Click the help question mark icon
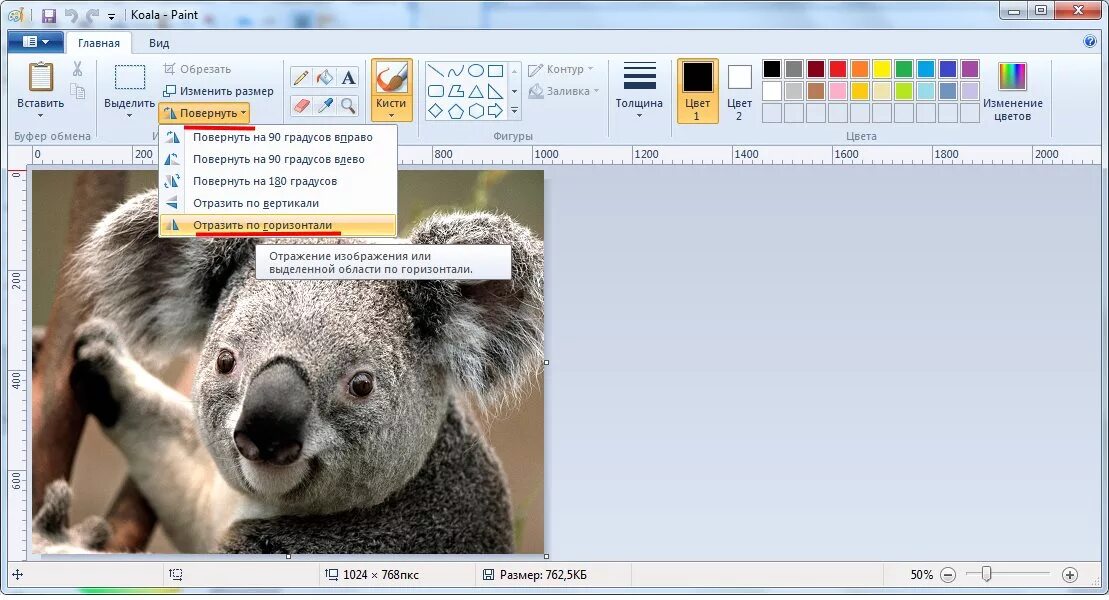Viewport: 1109px width, 600px height. pyautogui.click(x=1090, y=41)
